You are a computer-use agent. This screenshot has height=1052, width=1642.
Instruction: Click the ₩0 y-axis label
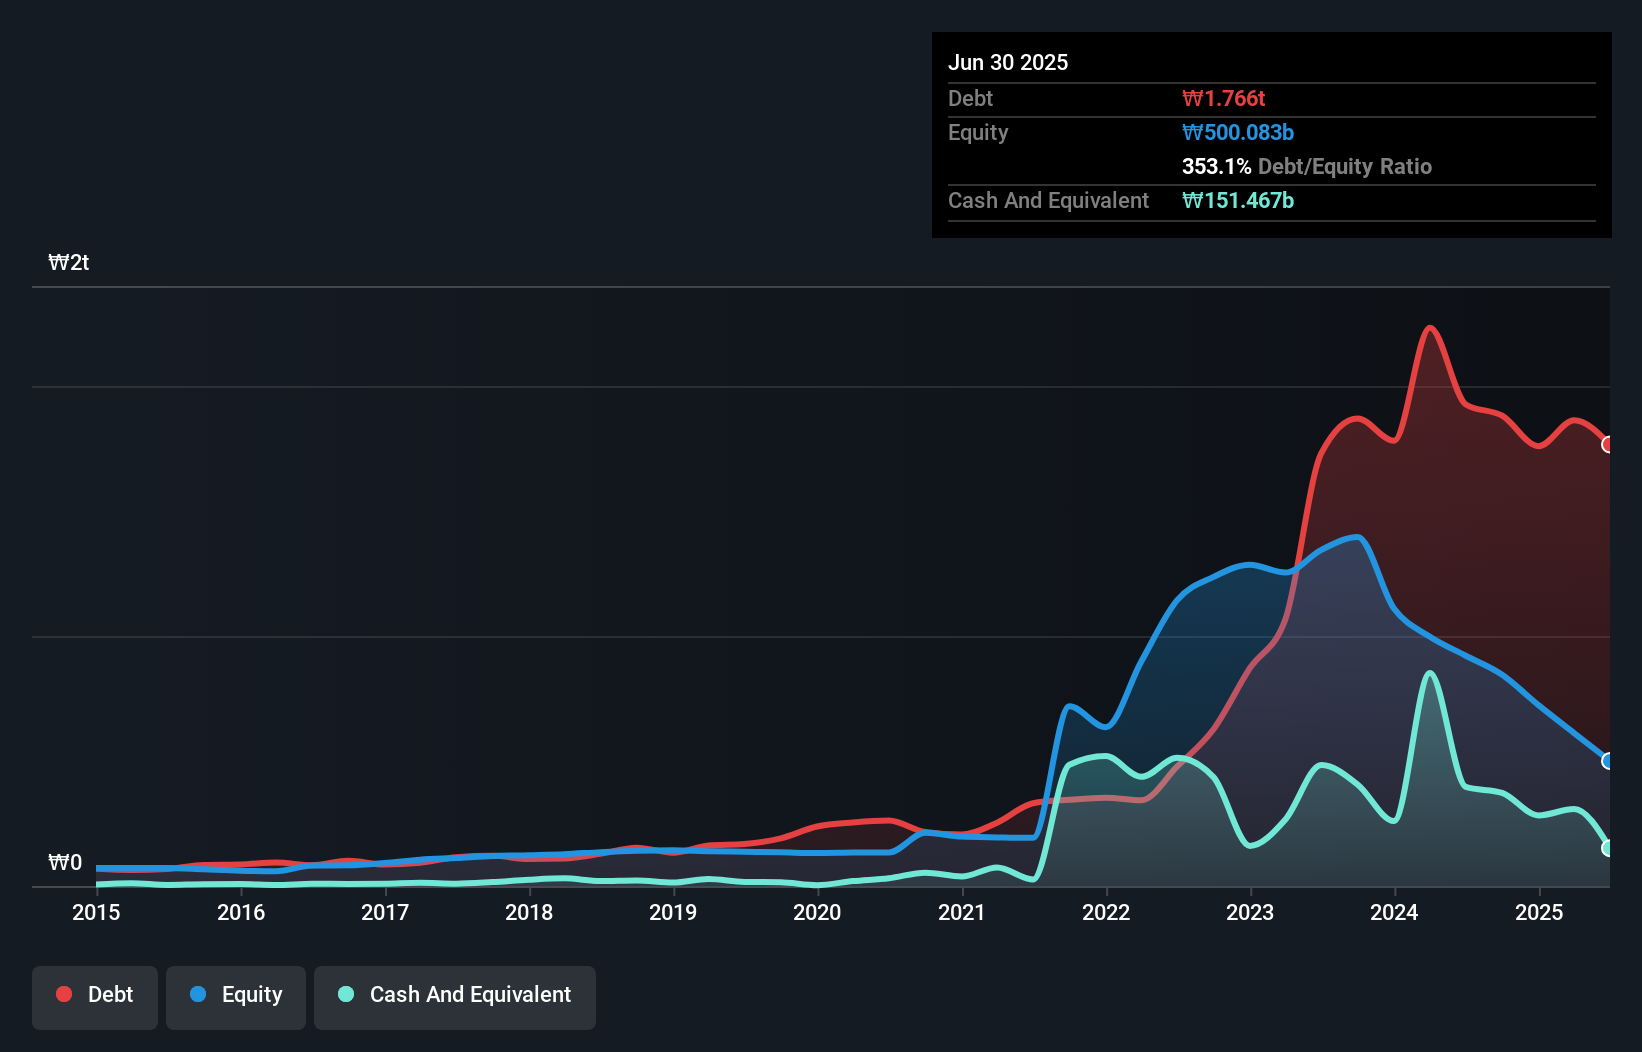(65, 863)
